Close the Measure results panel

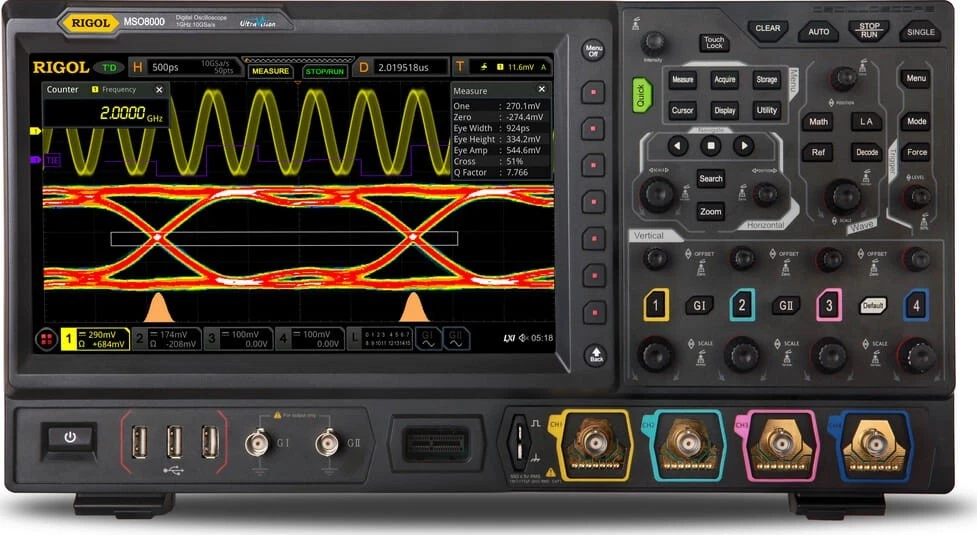tap(542, 90)
